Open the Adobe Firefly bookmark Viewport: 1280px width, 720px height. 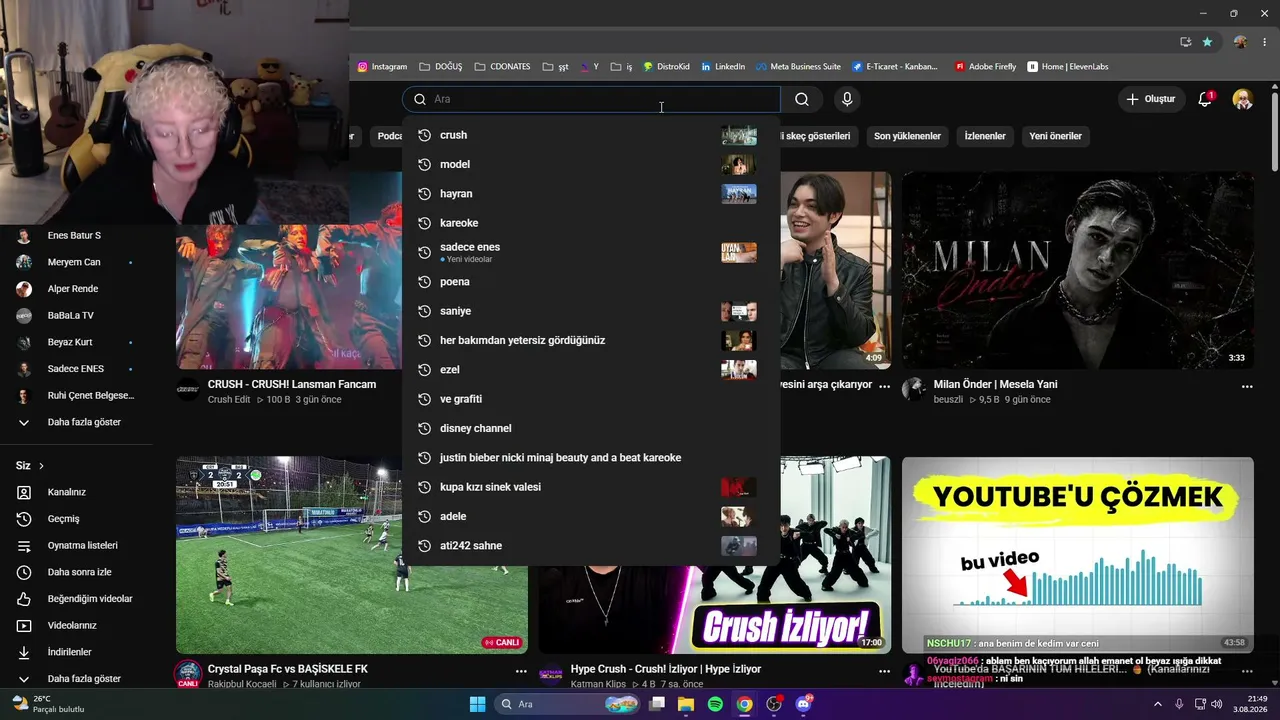pyautogui.click(x=985, y=67)
